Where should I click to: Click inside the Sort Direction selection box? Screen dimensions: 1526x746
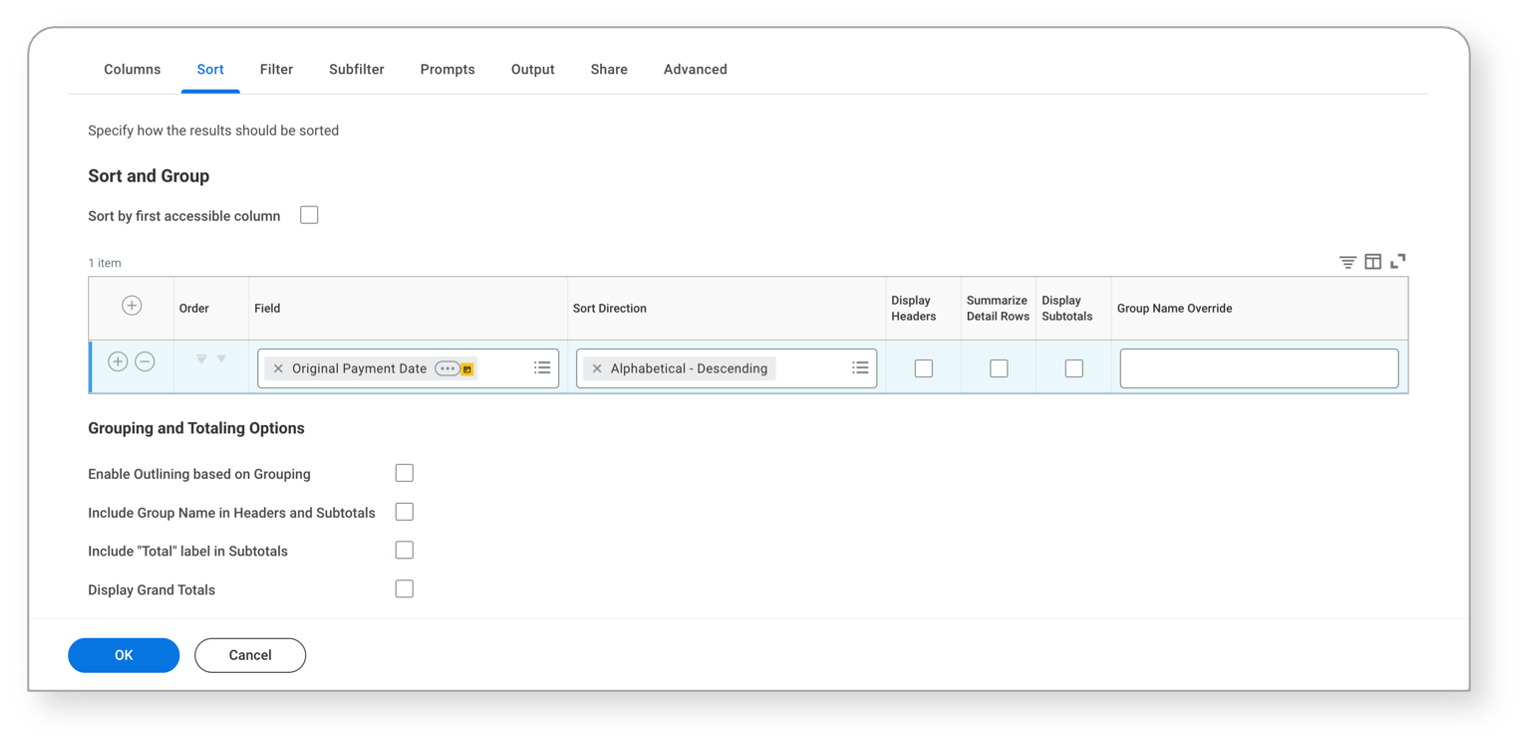726,368
